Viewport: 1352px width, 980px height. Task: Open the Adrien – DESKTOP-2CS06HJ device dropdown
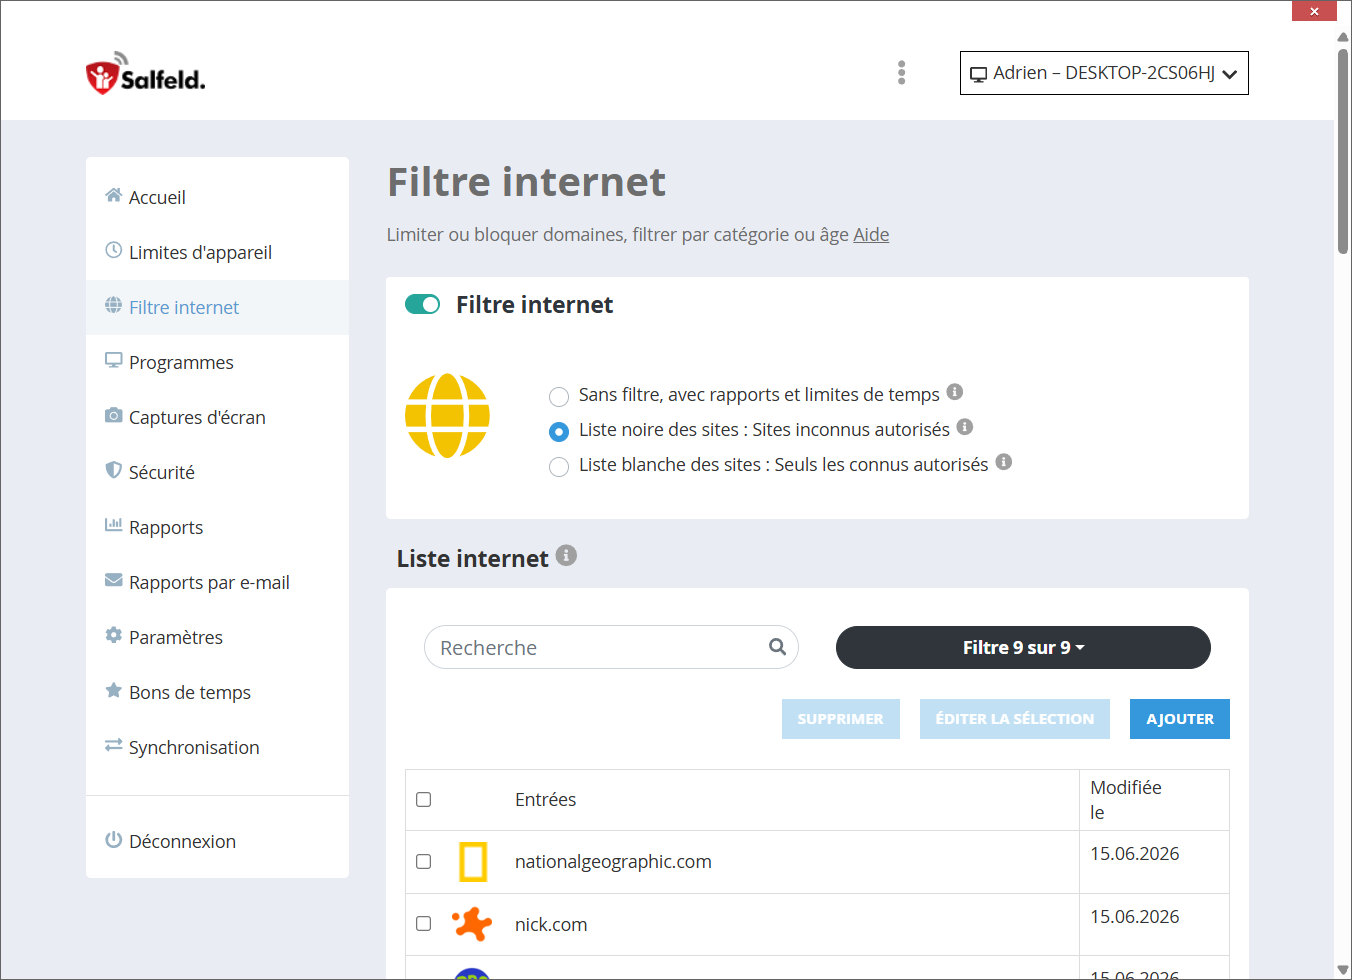[x=1104, y=73]
